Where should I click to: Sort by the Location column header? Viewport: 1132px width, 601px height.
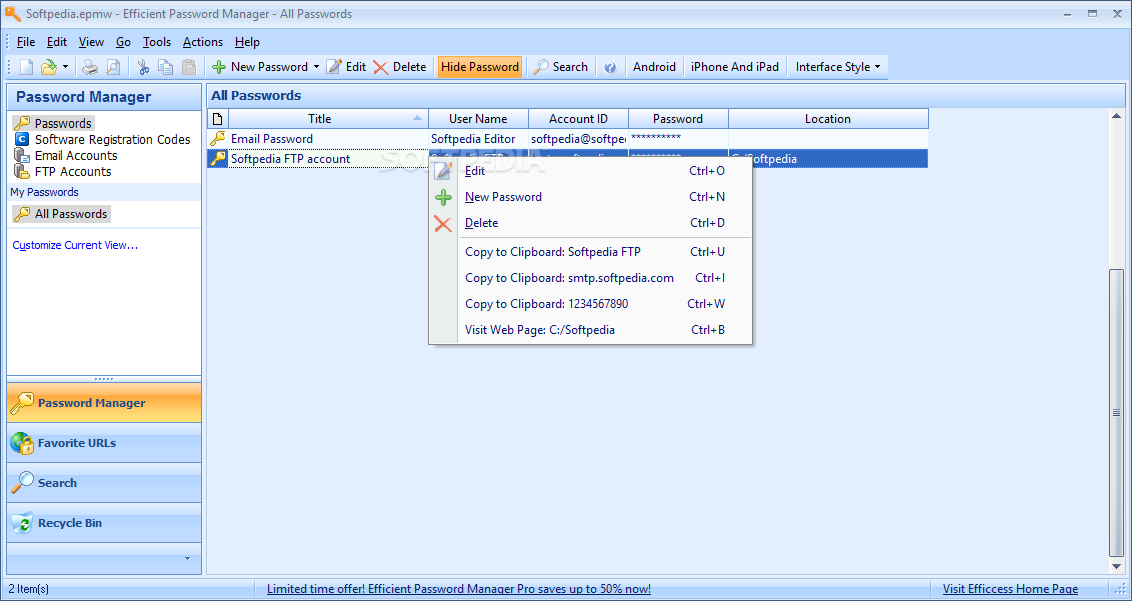click(x=828, y=118)
